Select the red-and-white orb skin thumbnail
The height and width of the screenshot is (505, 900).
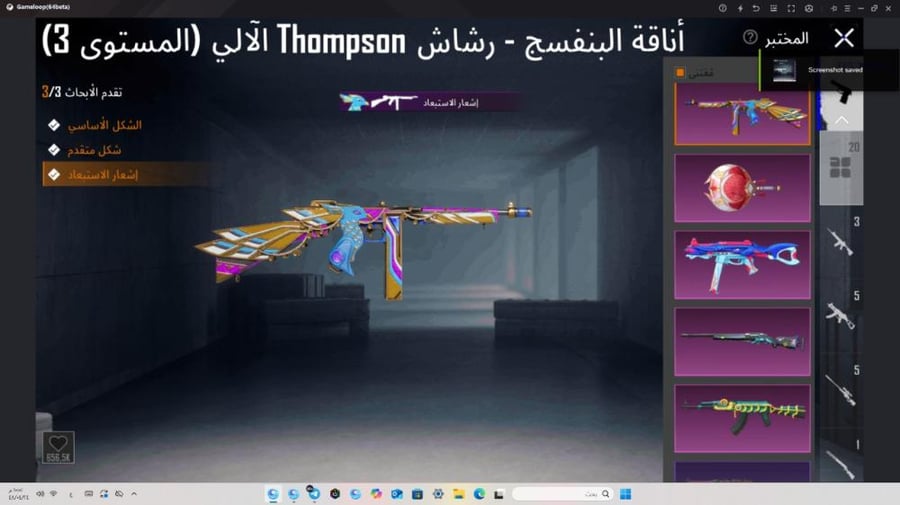coord(742,188)
